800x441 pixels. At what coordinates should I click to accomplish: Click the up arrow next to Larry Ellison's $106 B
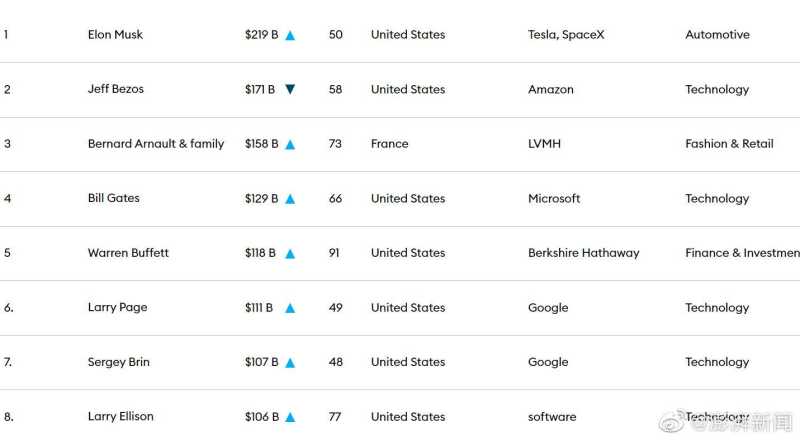click(x=290, y=417)
